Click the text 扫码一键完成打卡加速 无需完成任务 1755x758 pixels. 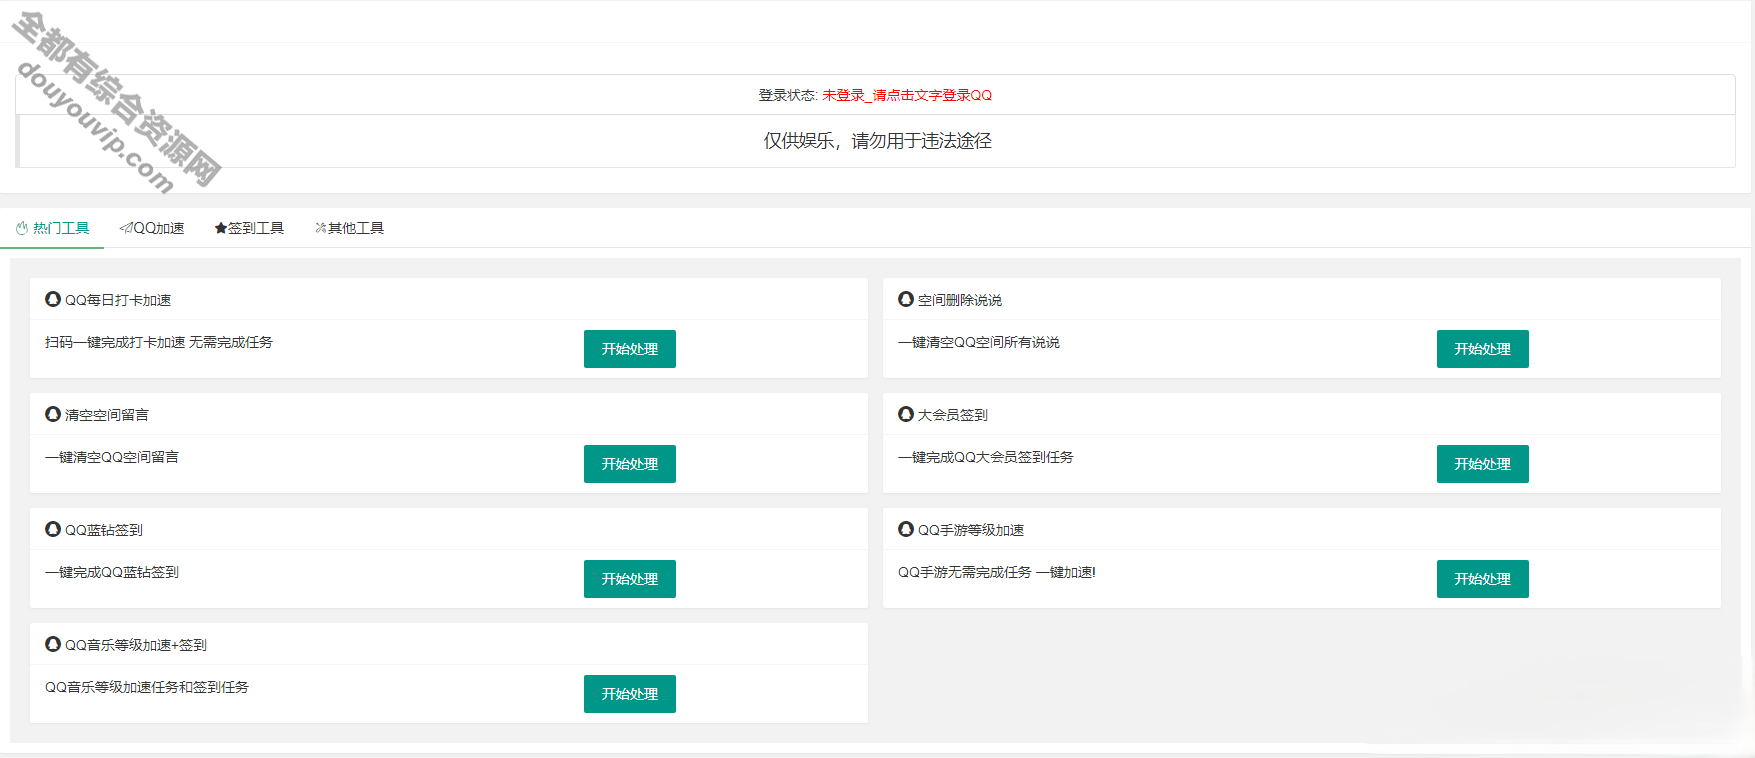click(x=159, y=342)
